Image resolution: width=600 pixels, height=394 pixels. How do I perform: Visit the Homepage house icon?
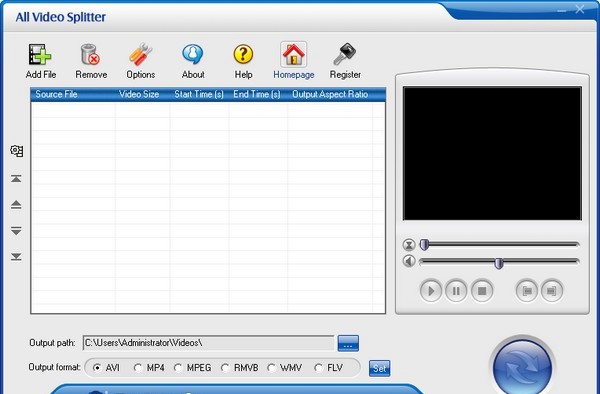293,54
